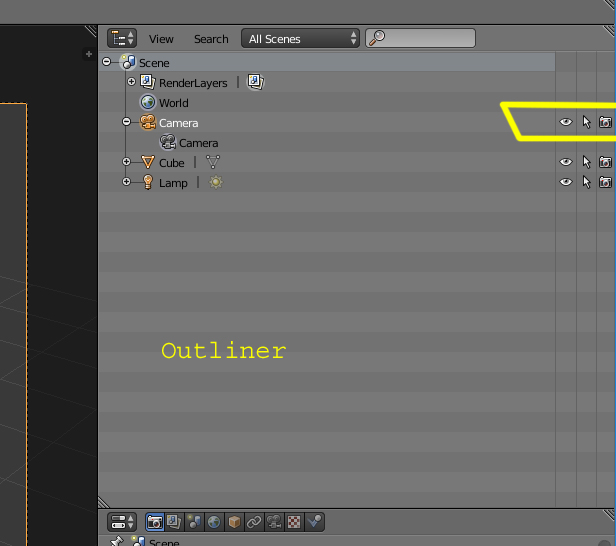Toggle Camera viewport visibility eye
Viewport: 616px width, 546px height.
(x=566, y=122)
